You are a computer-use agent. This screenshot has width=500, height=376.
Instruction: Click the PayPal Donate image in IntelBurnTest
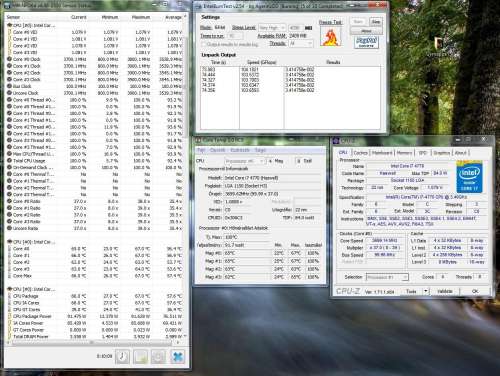tap(366, 42)
